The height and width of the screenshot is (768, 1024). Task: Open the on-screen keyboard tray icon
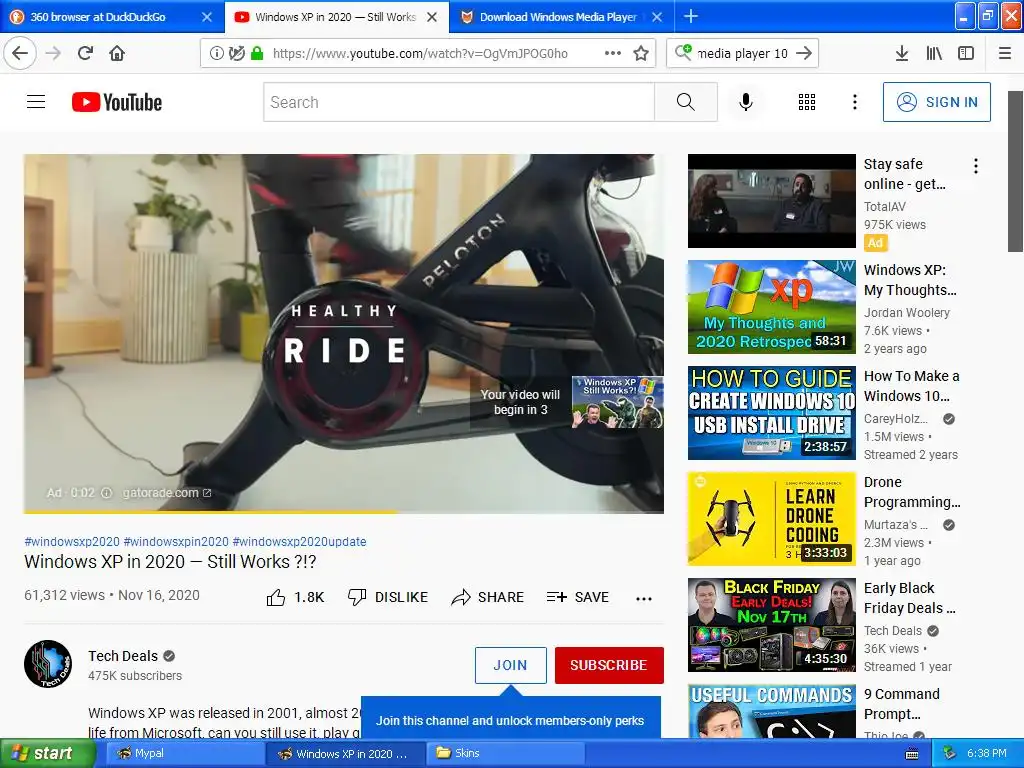click(912, 754)
